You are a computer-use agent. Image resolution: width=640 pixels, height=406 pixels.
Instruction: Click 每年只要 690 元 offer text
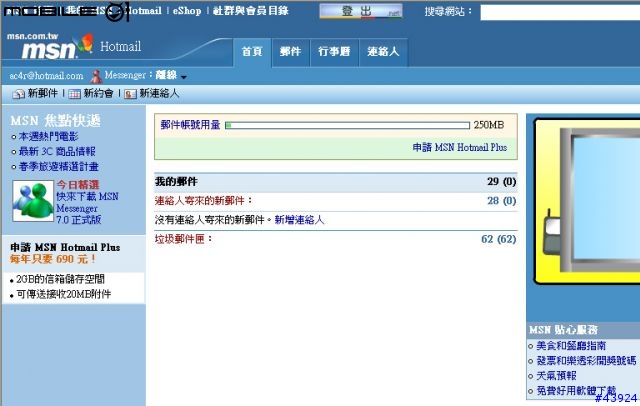(x=53, y=259)
